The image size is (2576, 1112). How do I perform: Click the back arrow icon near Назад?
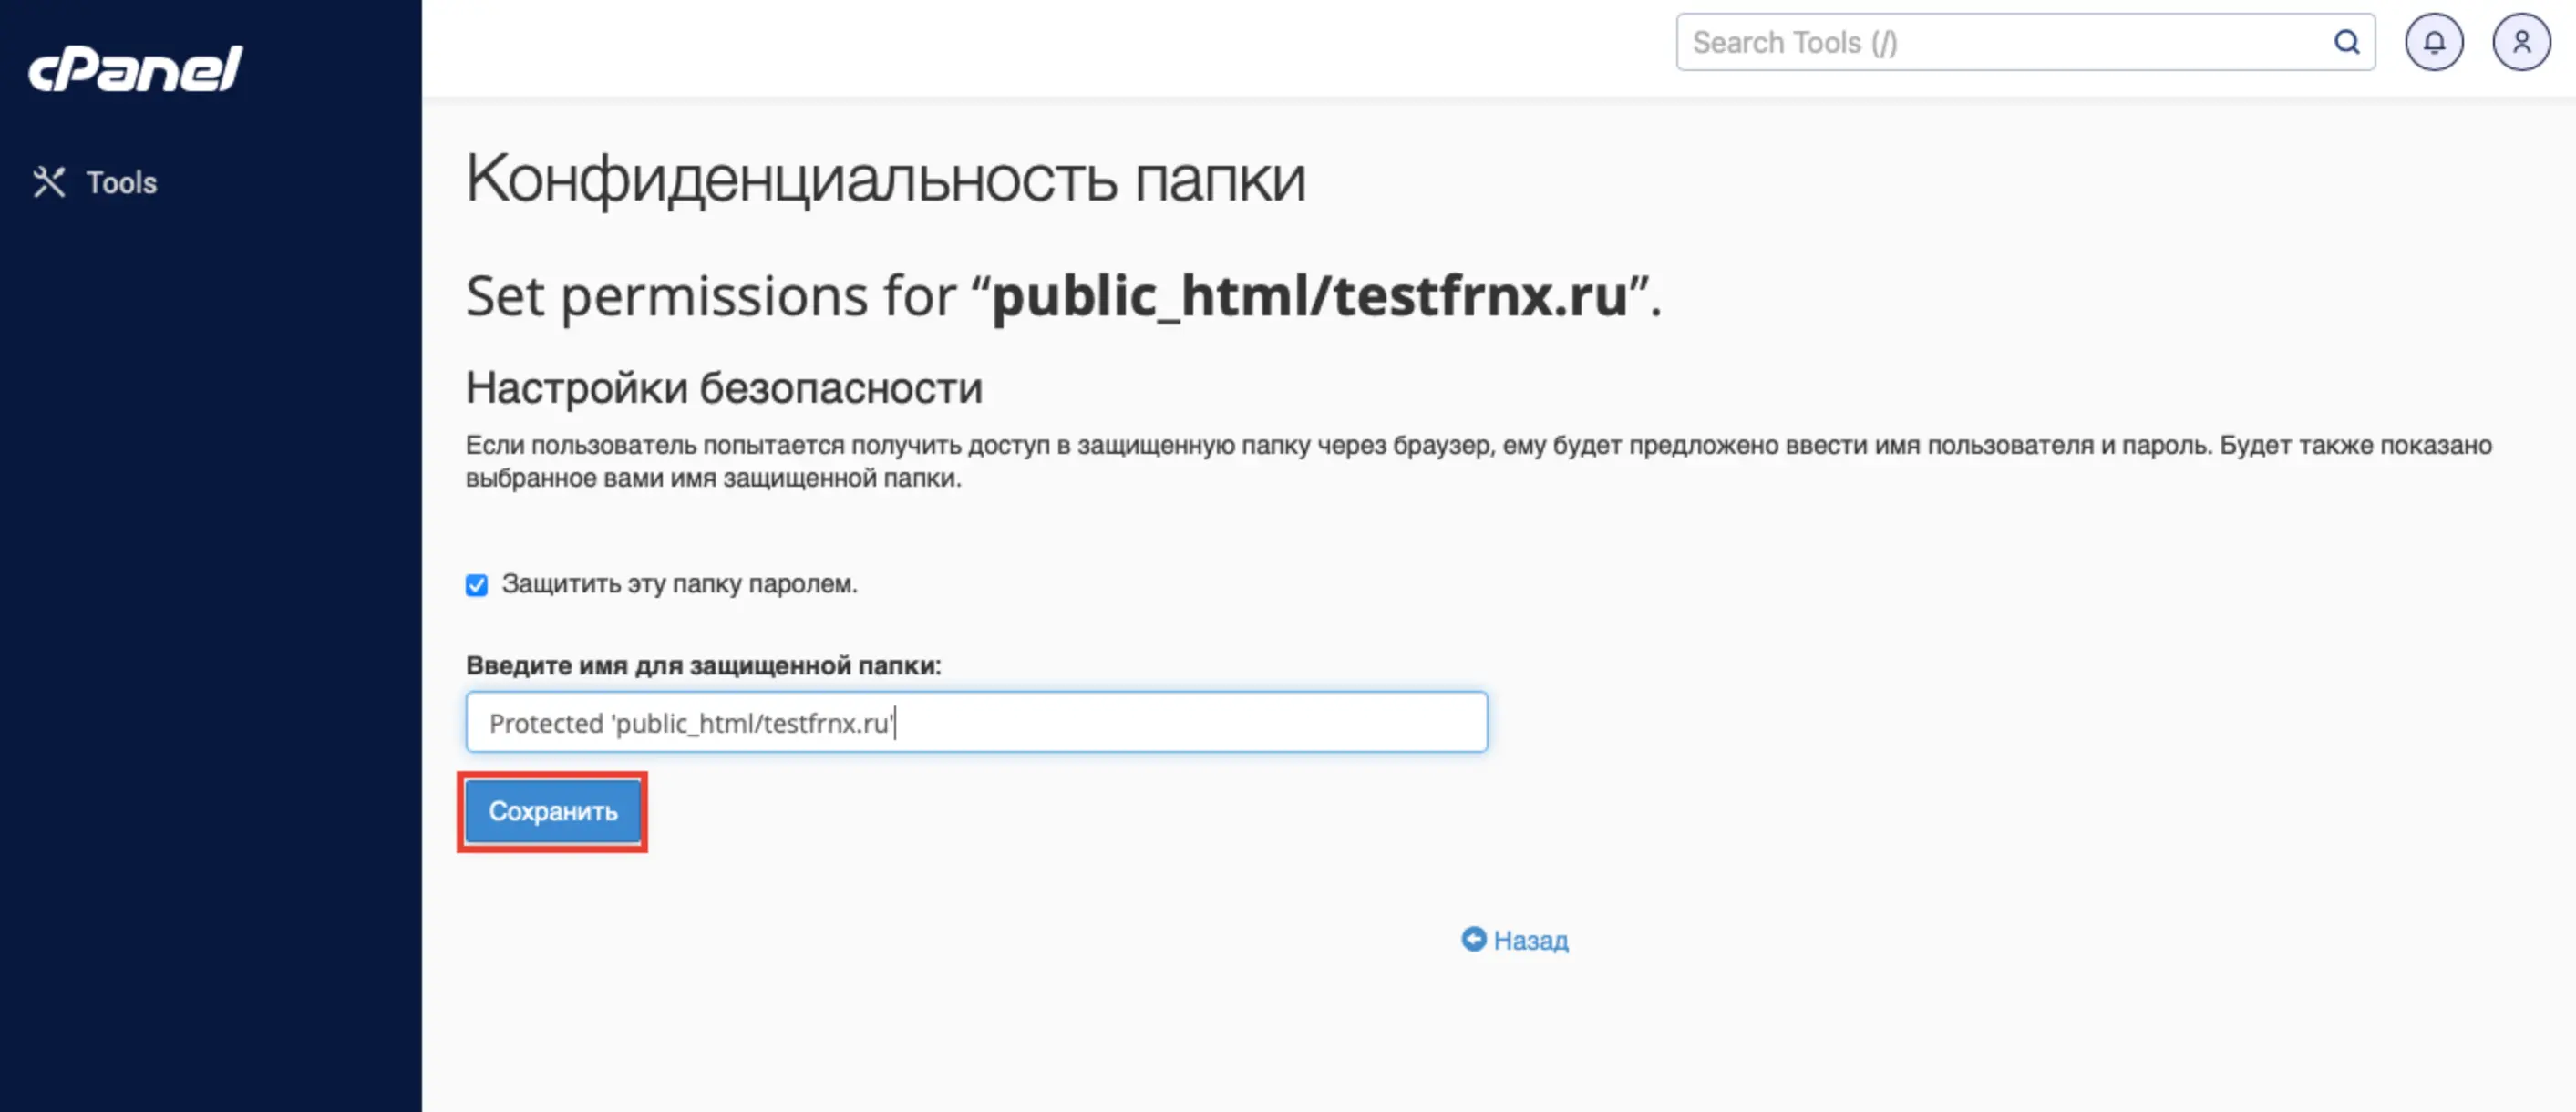point(1473,939)
